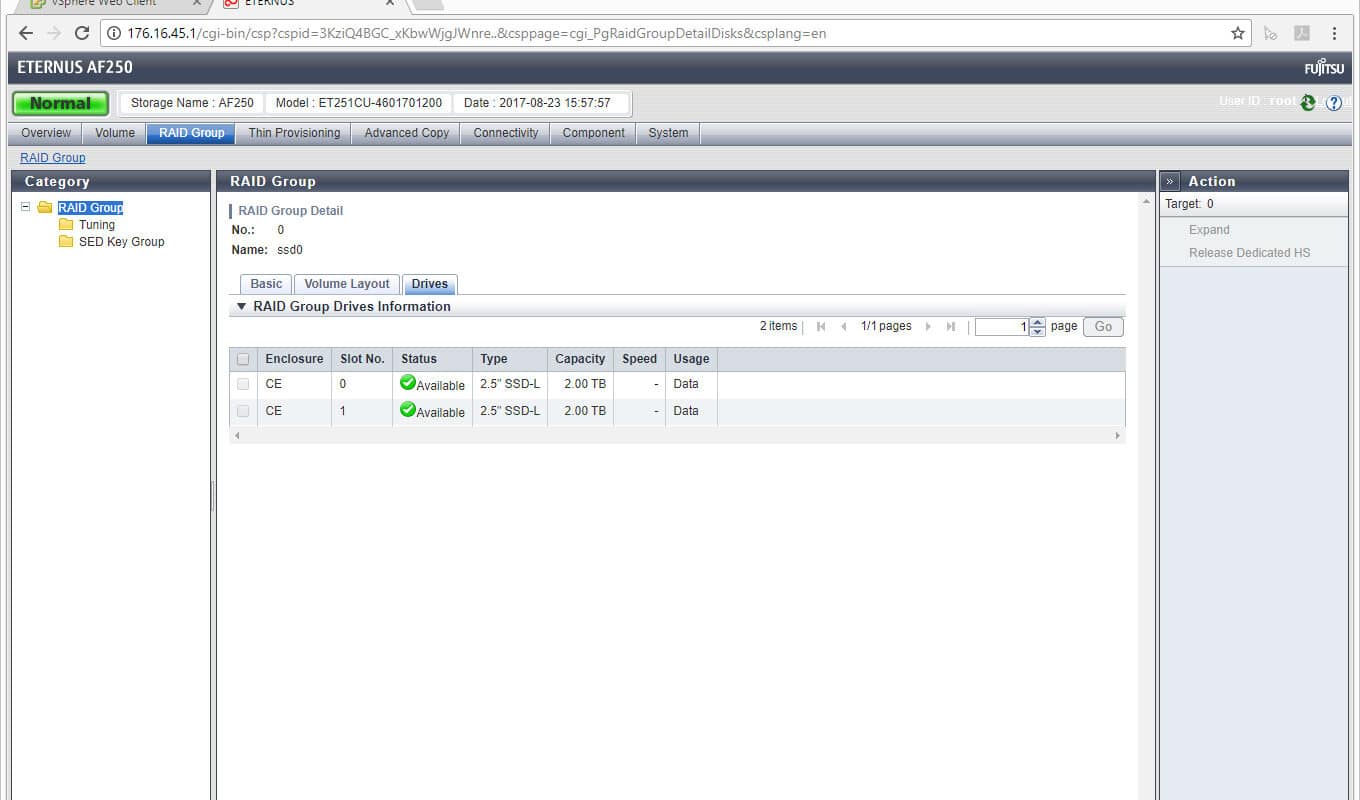Open the Volume menu tab
Screen dimensions: 1360x800
click(115, 133)
